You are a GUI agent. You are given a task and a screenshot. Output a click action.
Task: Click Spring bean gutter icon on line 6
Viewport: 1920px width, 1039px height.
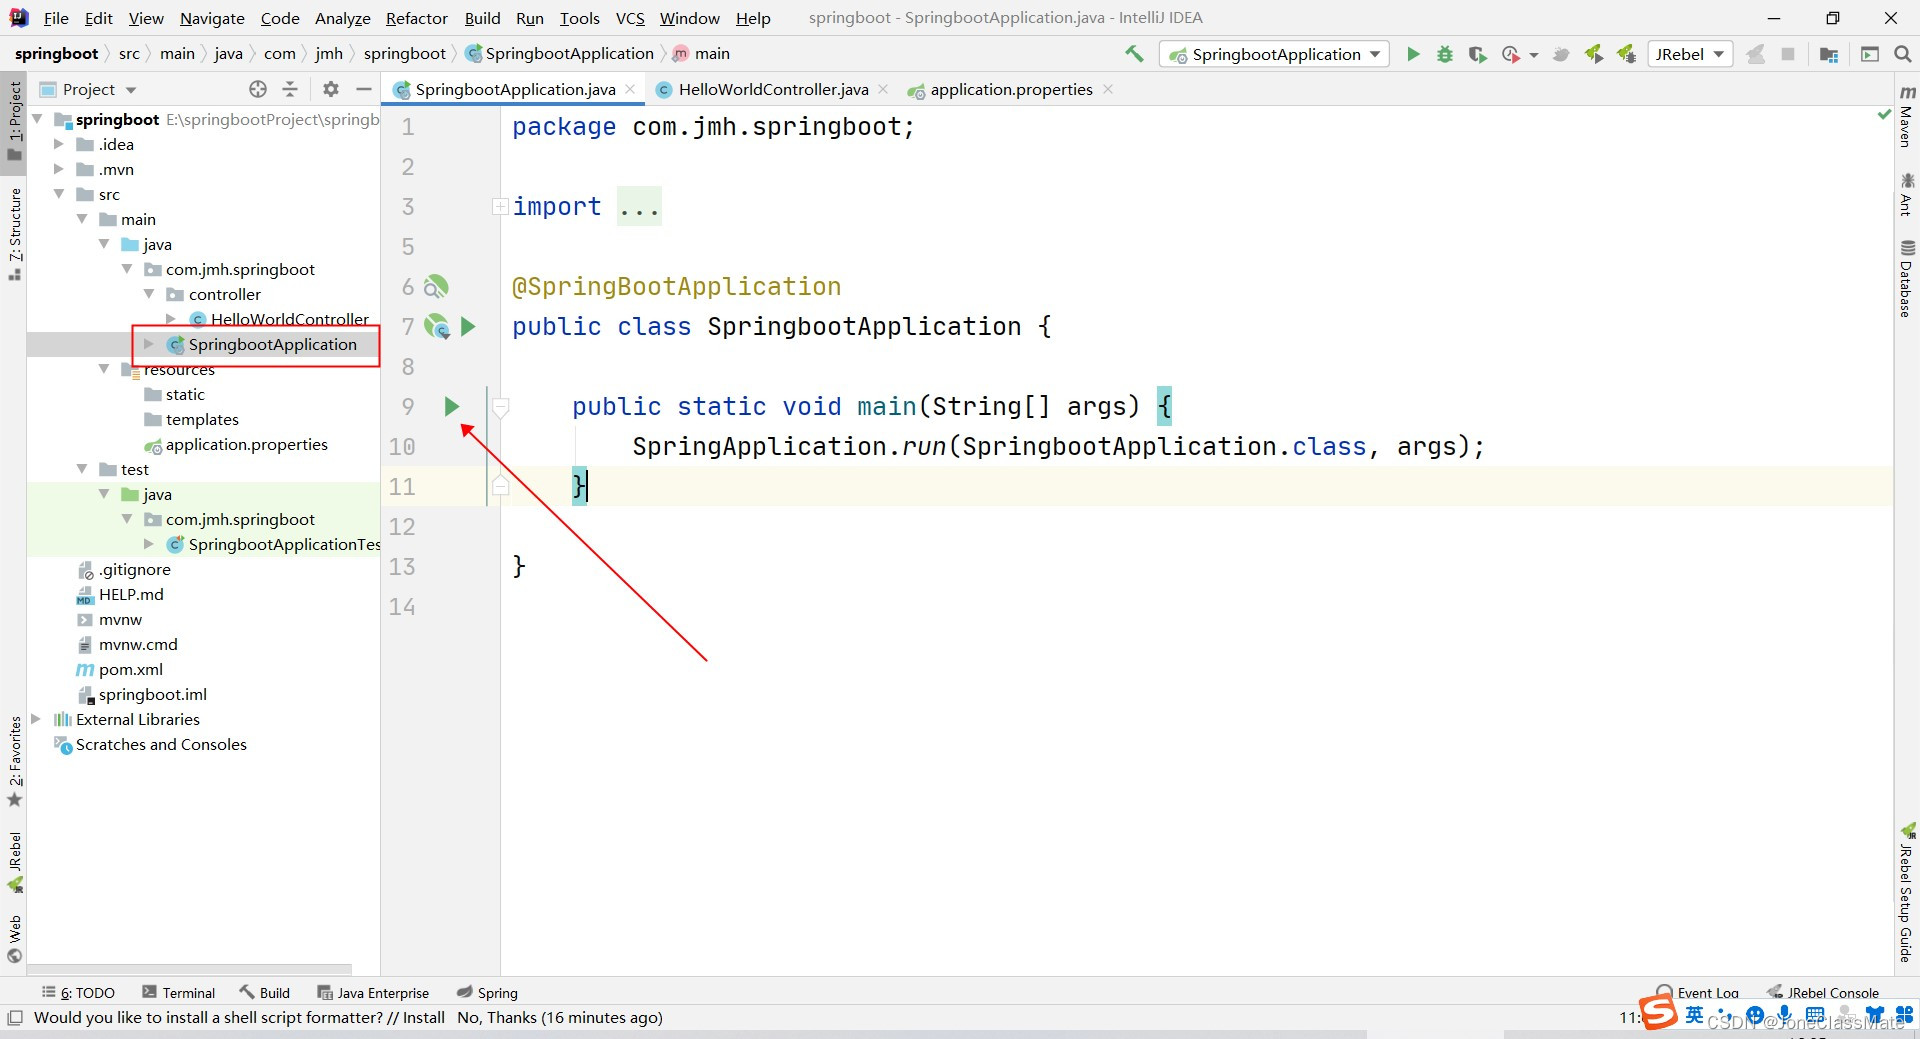pos(436,287)
